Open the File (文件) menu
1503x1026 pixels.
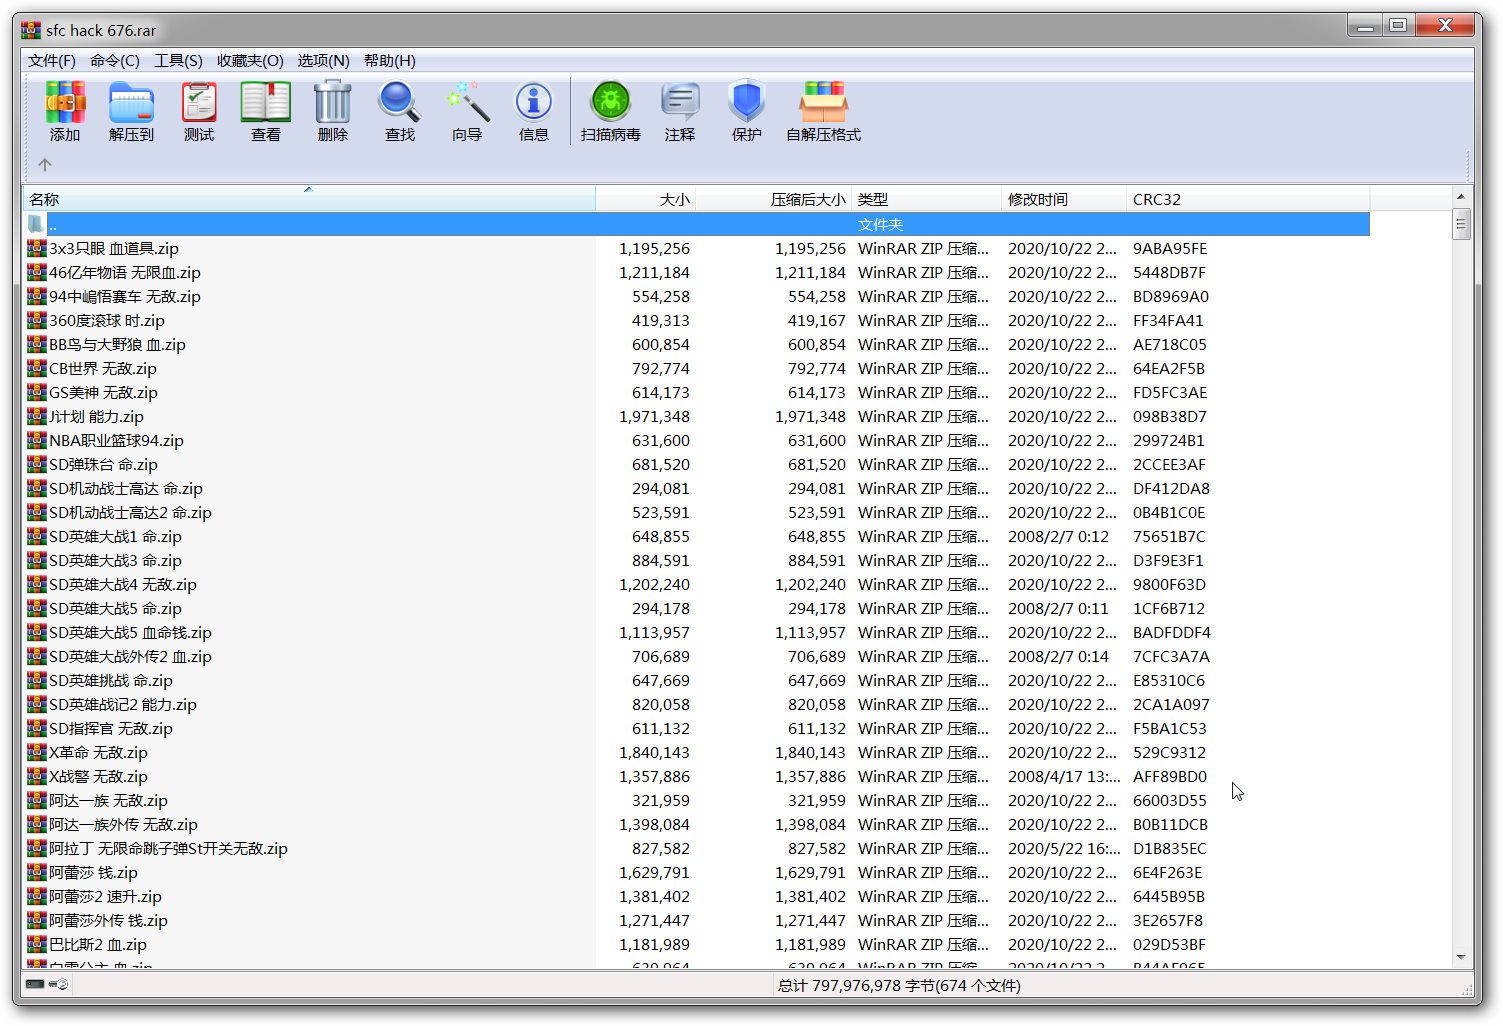click(52, 61)
